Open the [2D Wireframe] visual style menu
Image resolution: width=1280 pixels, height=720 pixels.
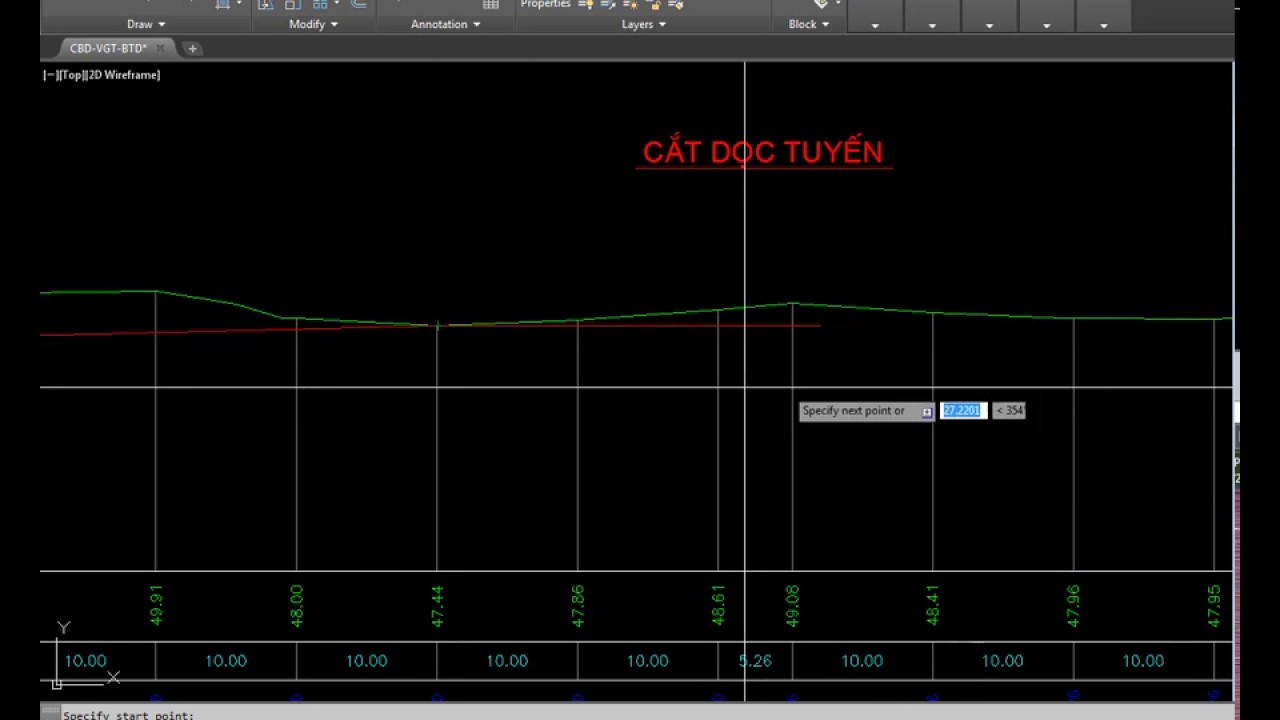[123, 75]
